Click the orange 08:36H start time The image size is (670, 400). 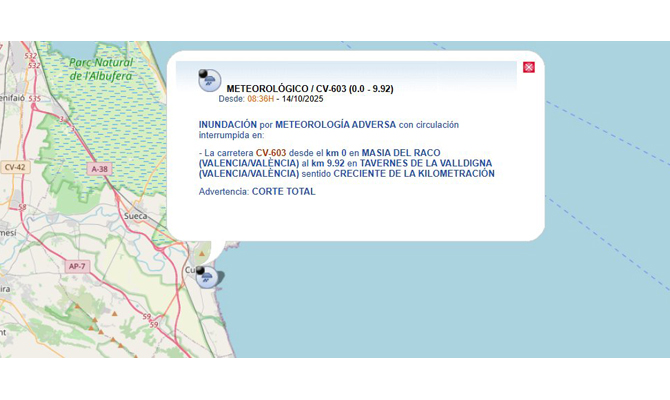point(260,99)
